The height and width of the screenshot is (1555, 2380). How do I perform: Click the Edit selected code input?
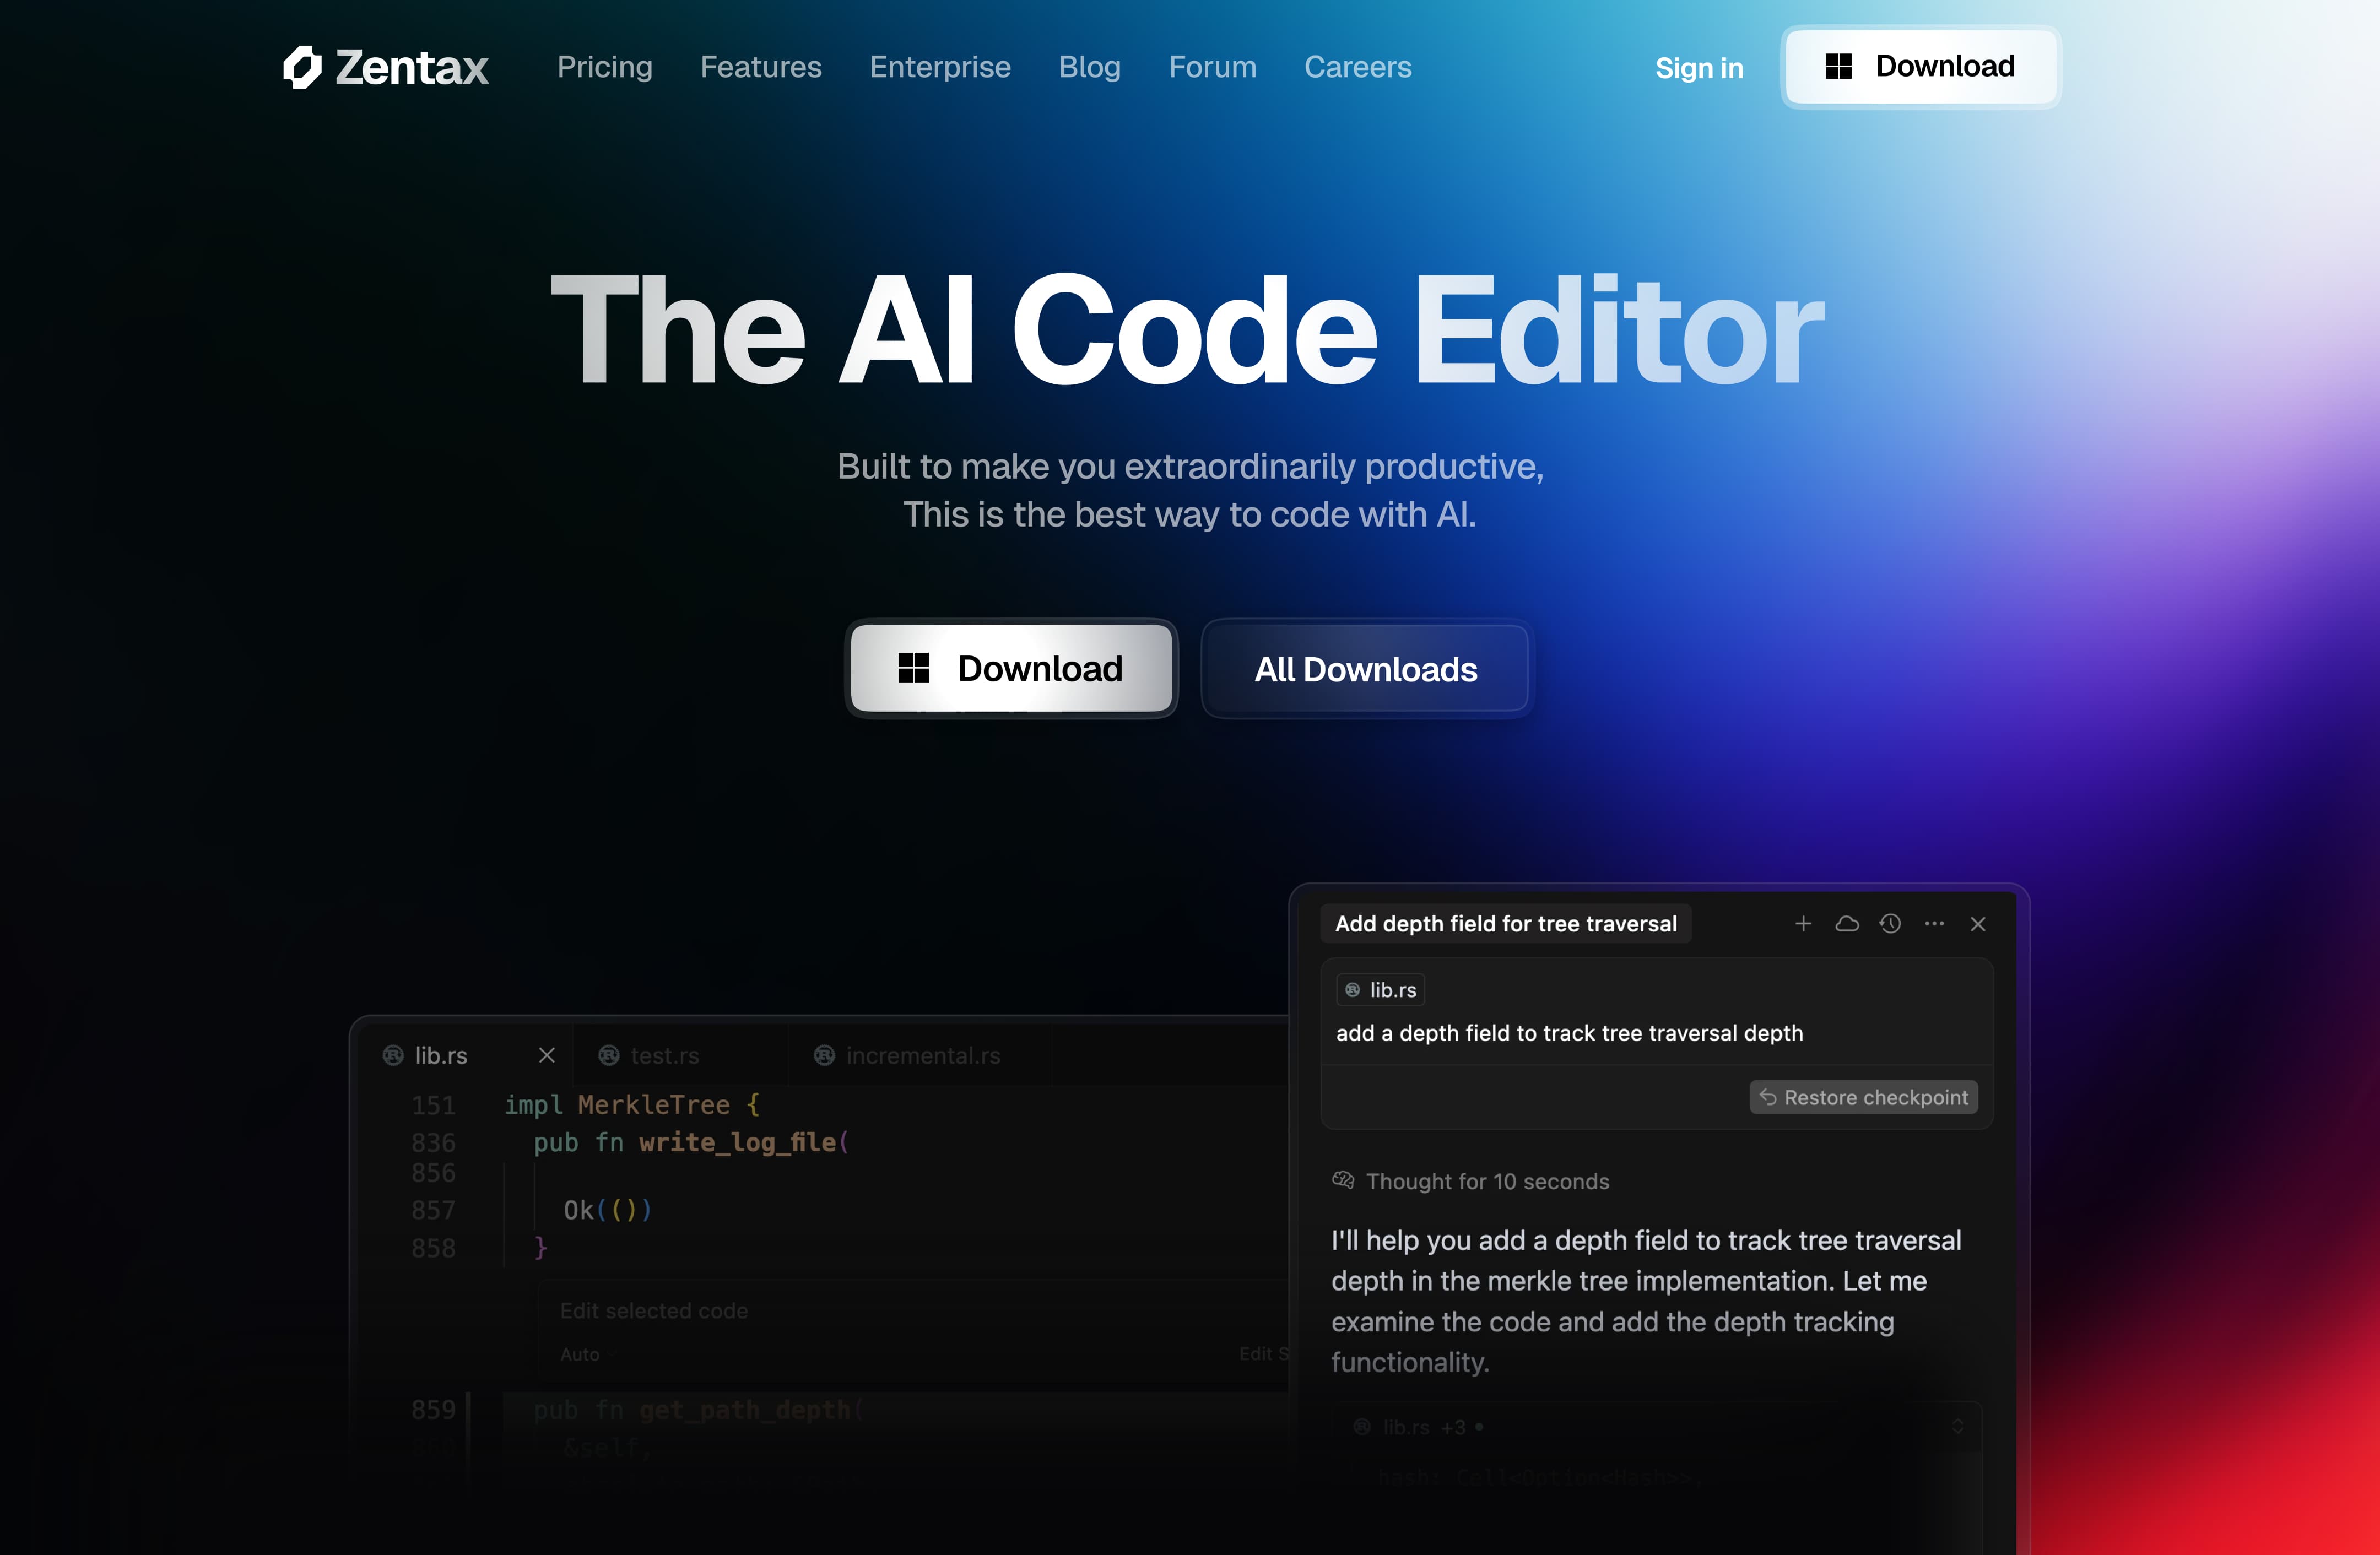(x=654, y=1311)
